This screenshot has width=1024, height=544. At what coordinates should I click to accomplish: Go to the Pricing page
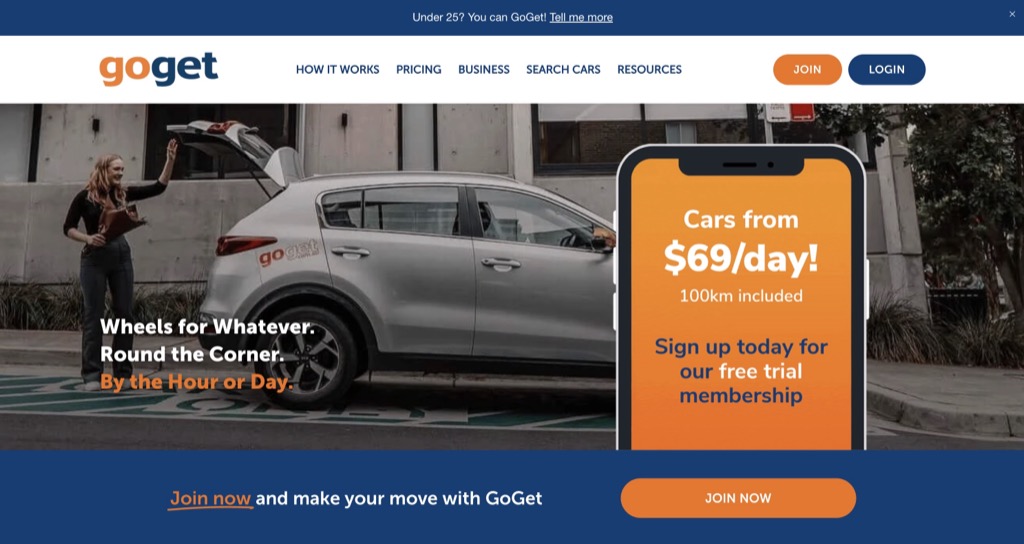click(x=419, y=69)
